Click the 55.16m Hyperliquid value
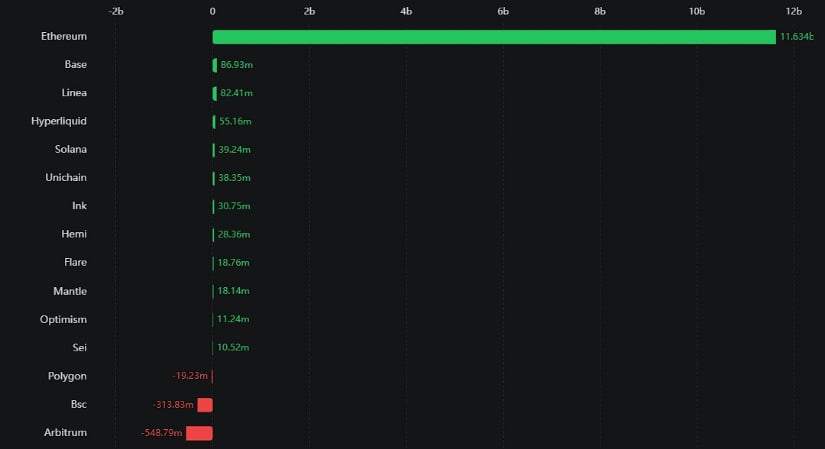The image size is (825, 449). (x=235, y=121)
